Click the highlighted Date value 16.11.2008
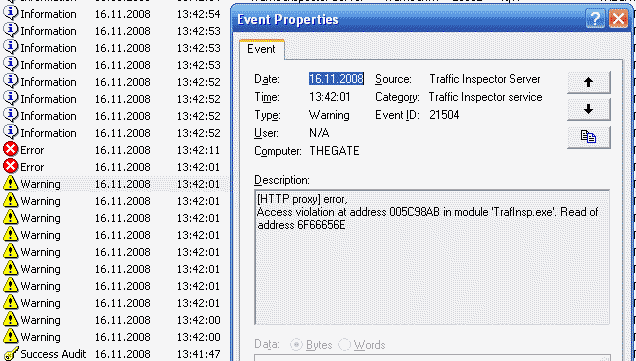 pyautogui.click(x=336, y=79)
